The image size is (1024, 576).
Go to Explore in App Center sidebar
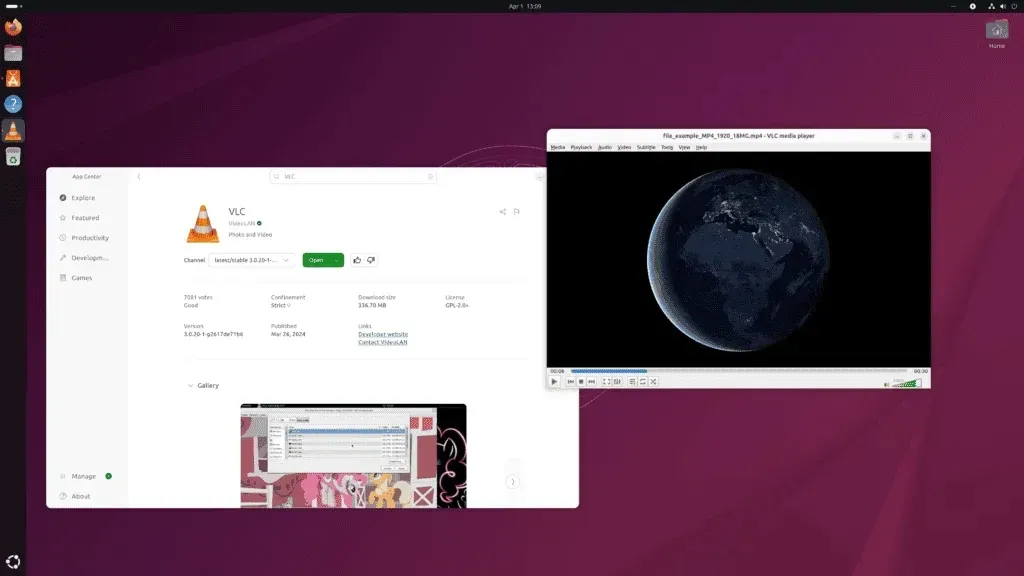[83, 198]
